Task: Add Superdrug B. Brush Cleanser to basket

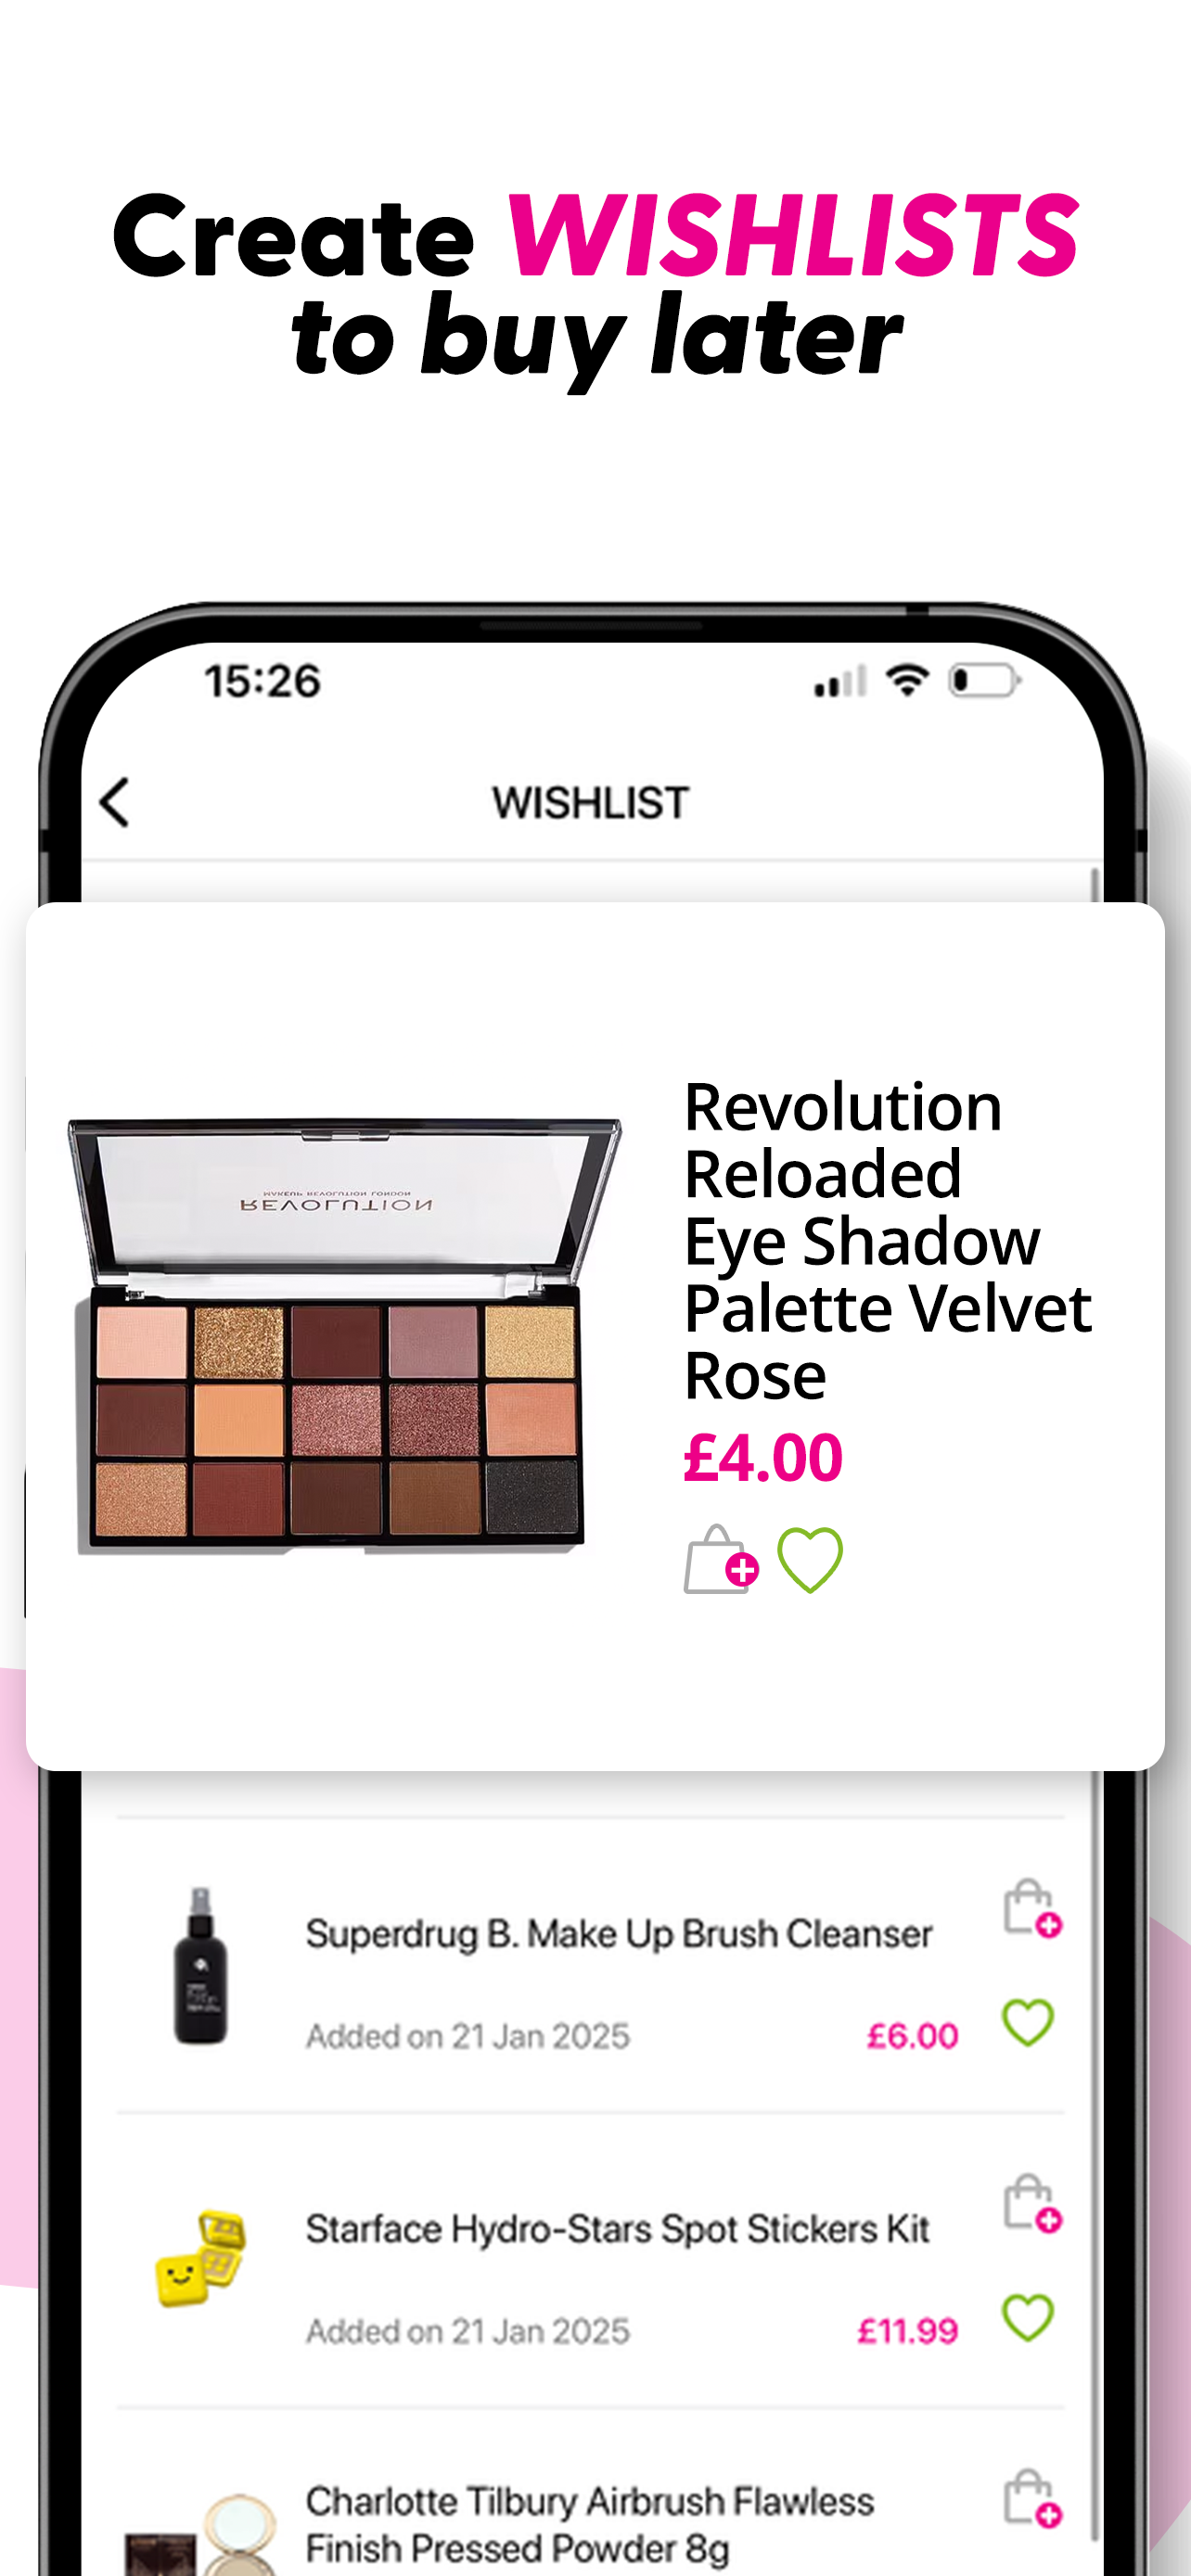Action: [x=1032, y=1908]
